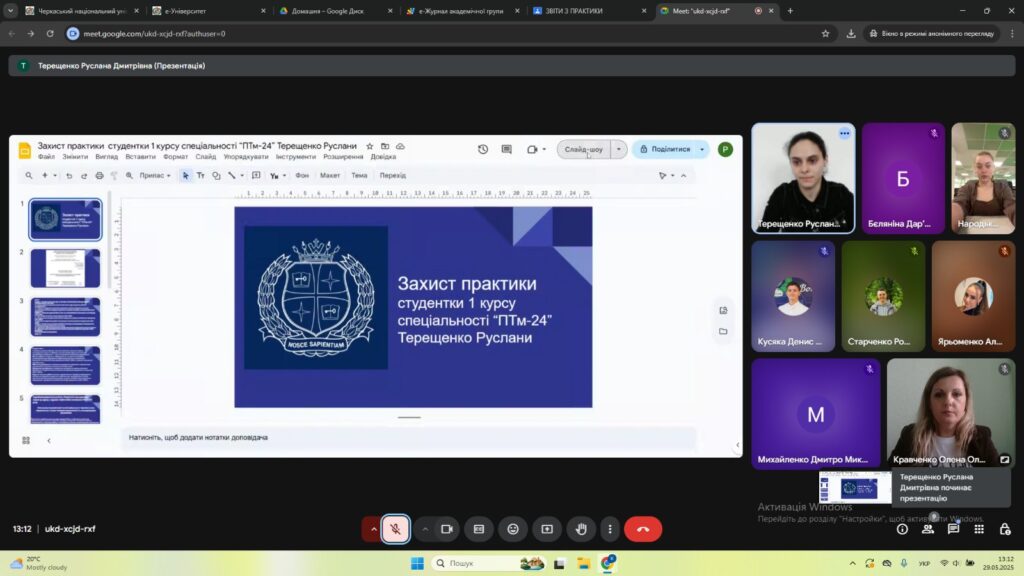Open host controls lock icon
The image size is (1024, 576).
[x=1005, y=529]
